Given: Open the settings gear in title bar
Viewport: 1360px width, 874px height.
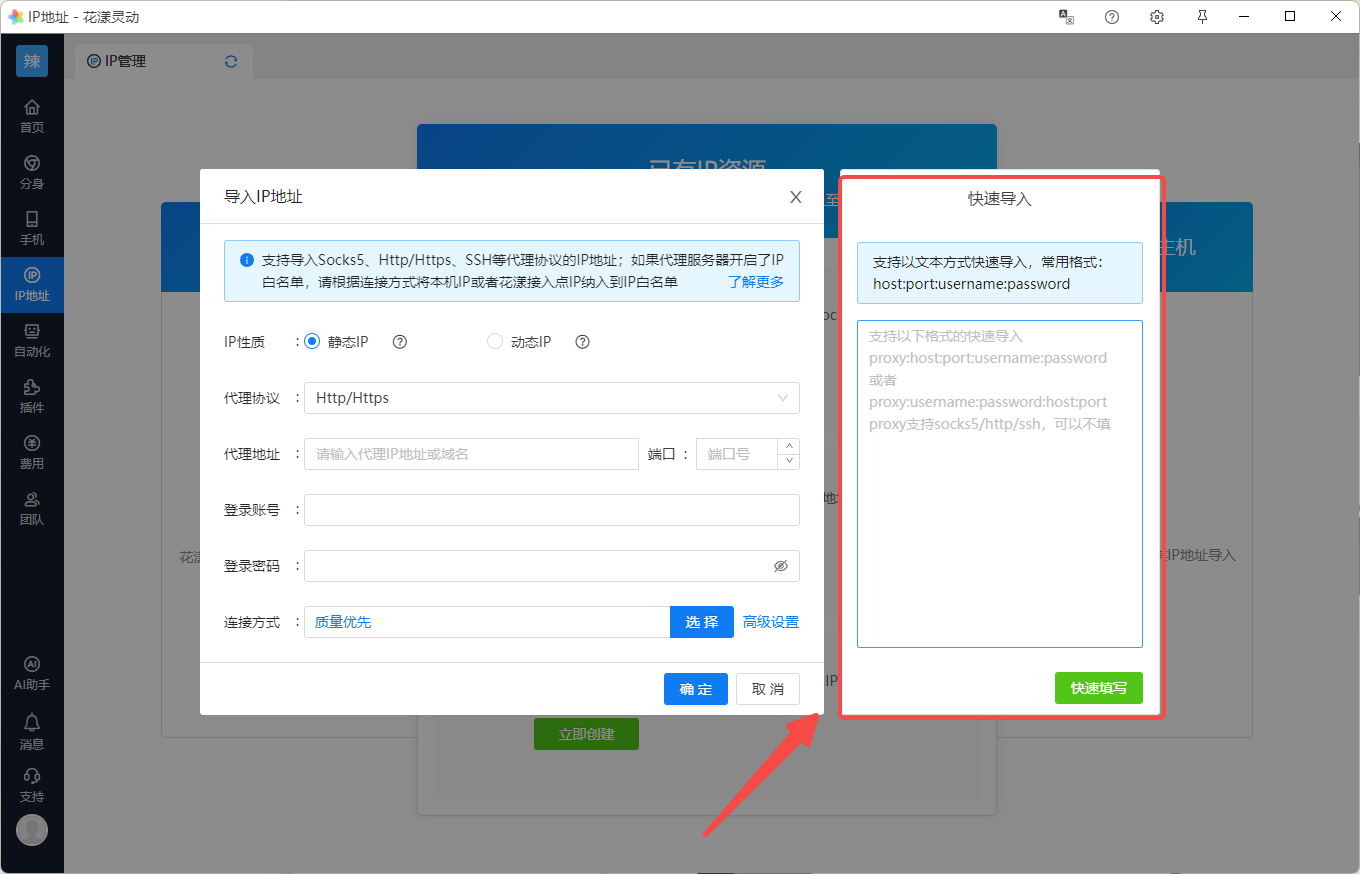Looking at the screenshot, I should tap(1157, 17).
